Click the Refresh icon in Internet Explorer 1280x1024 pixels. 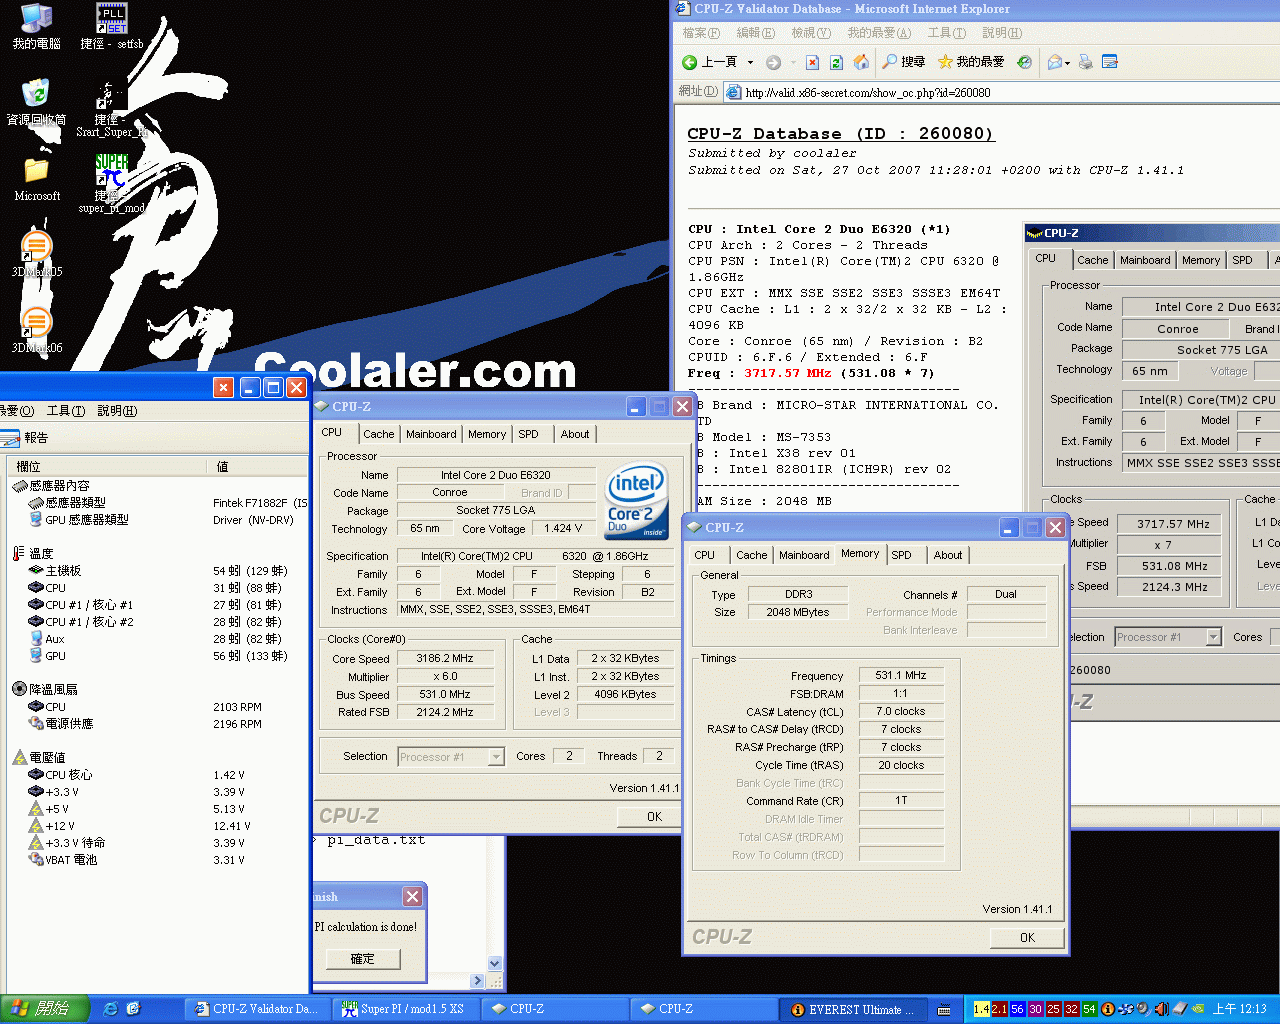837,62
